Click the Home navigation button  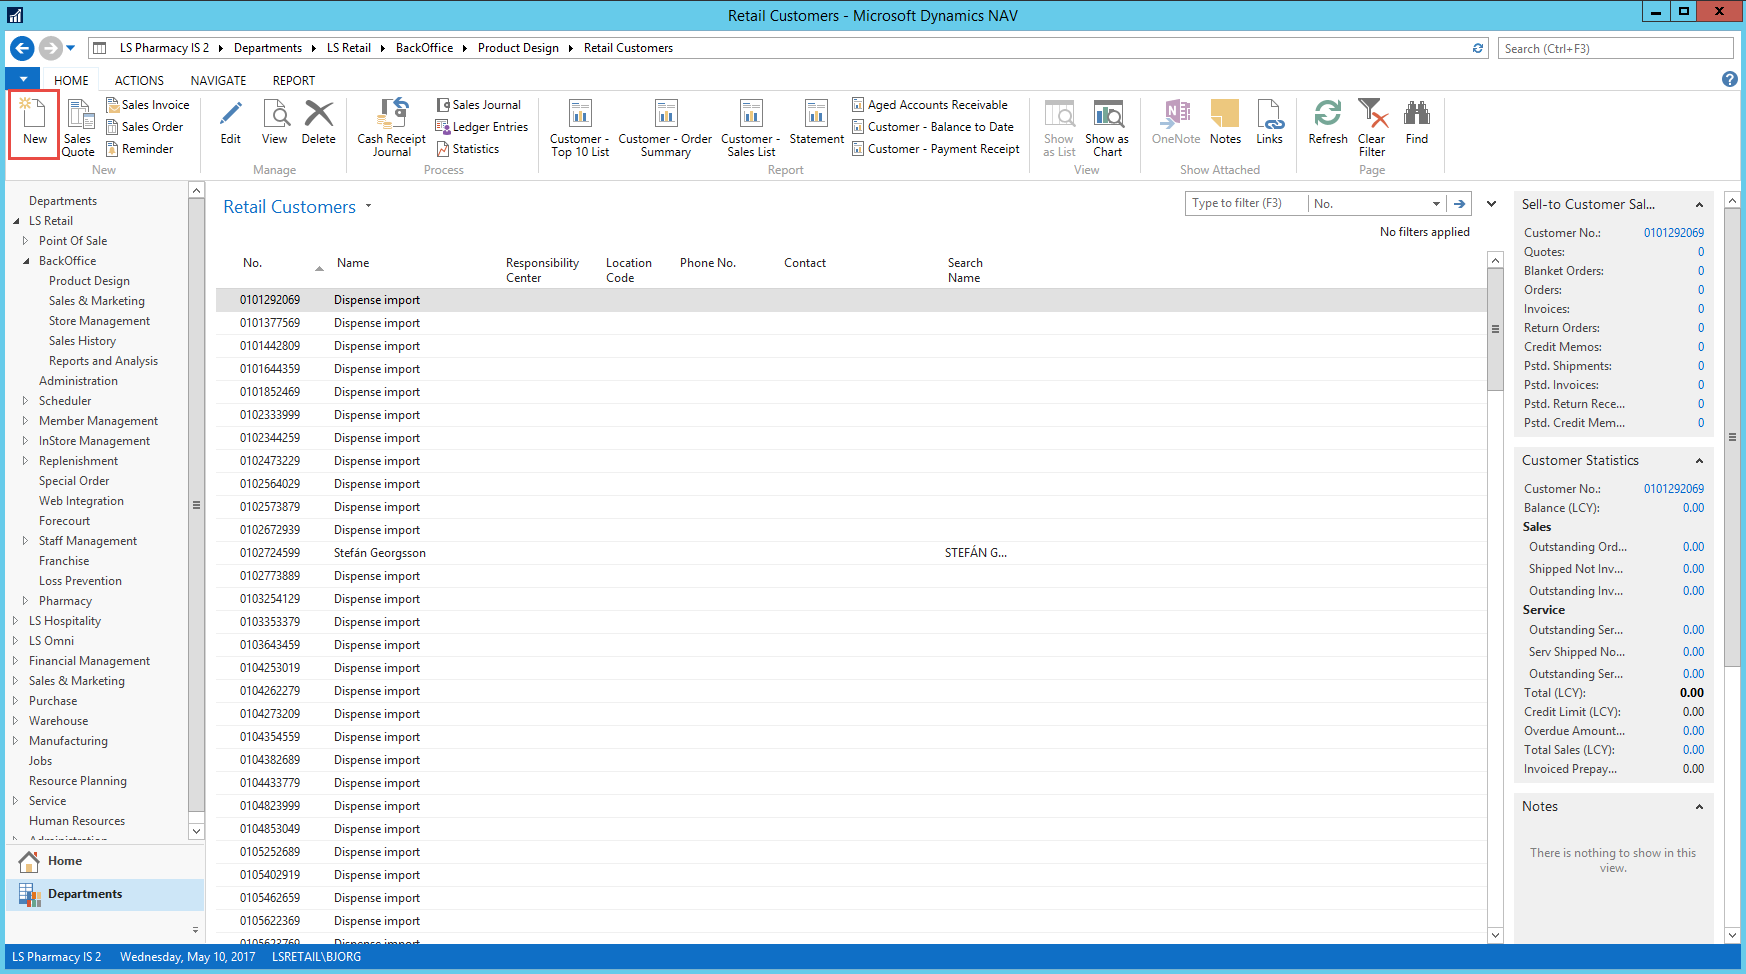click(65, 861)
